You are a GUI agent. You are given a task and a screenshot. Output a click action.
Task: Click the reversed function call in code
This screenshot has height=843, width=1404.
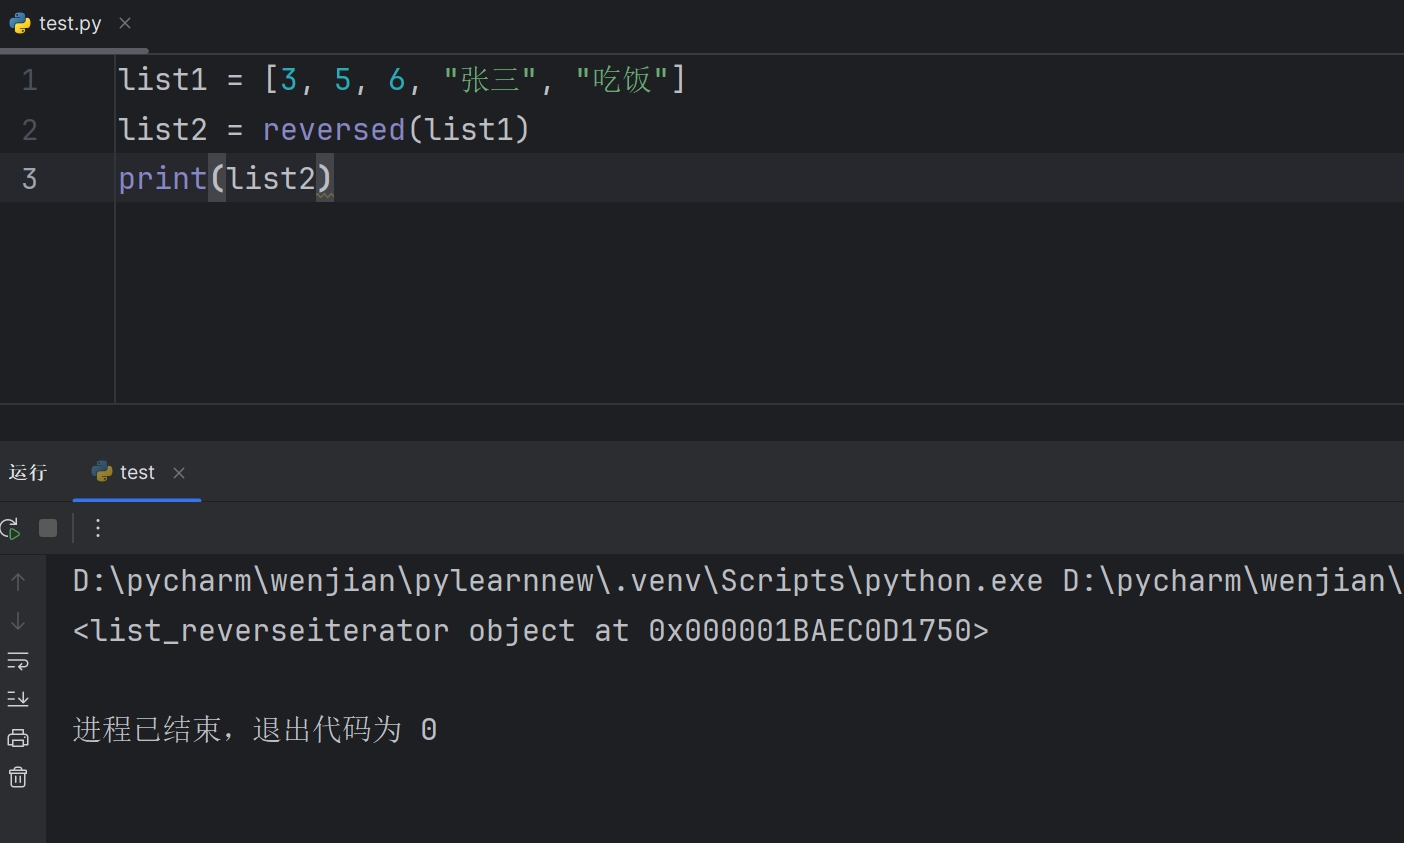334,129
